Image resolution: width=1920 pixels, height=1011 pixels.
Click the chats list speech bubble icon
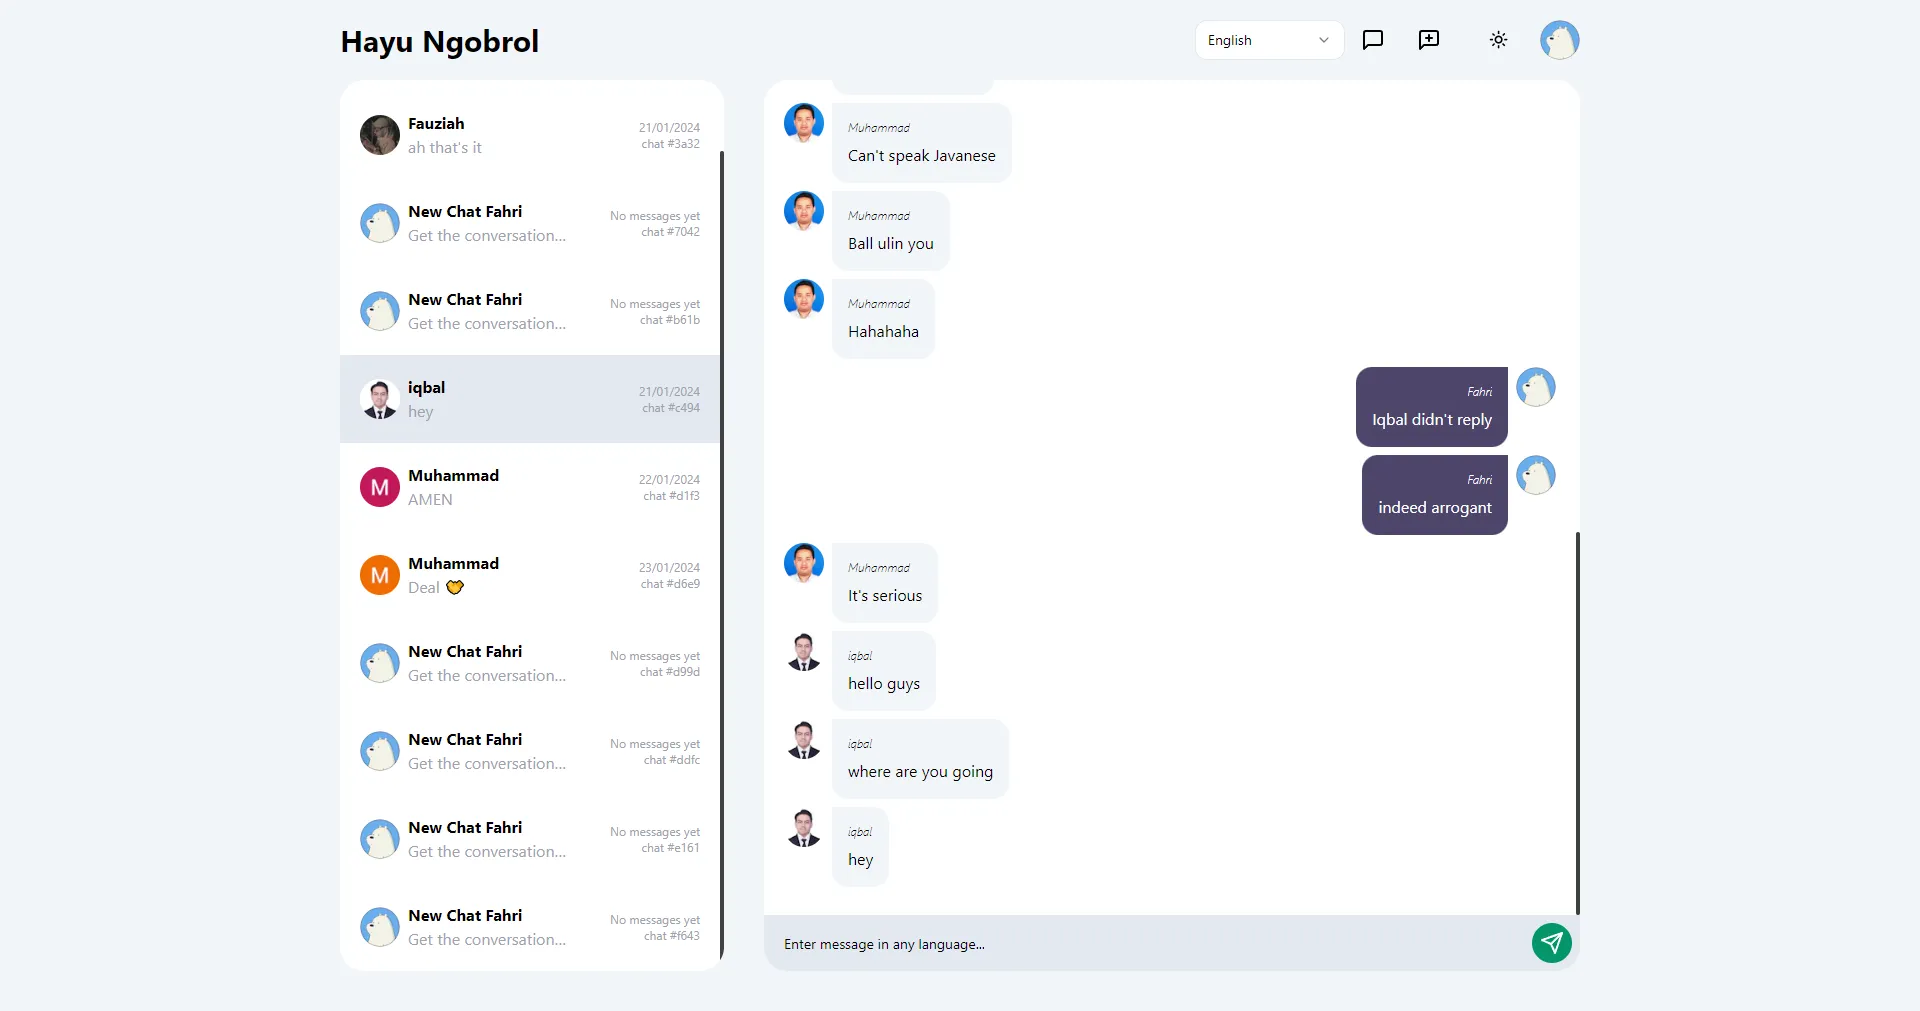pyautogui.click(x=1373, y=40)
